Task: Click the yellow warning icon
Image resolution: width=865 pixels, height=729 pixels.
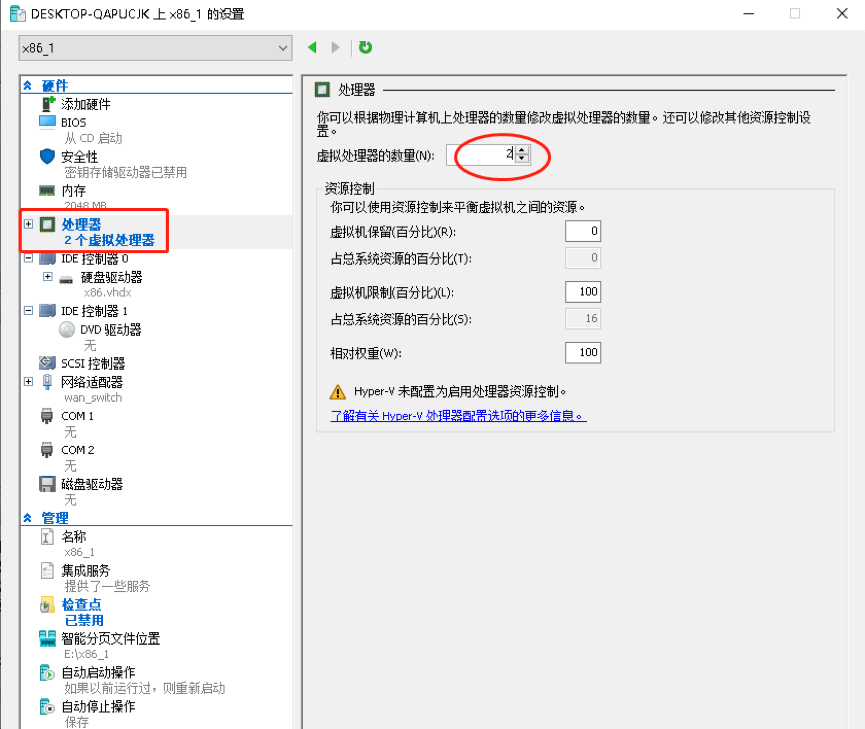Action: (337, 392)
